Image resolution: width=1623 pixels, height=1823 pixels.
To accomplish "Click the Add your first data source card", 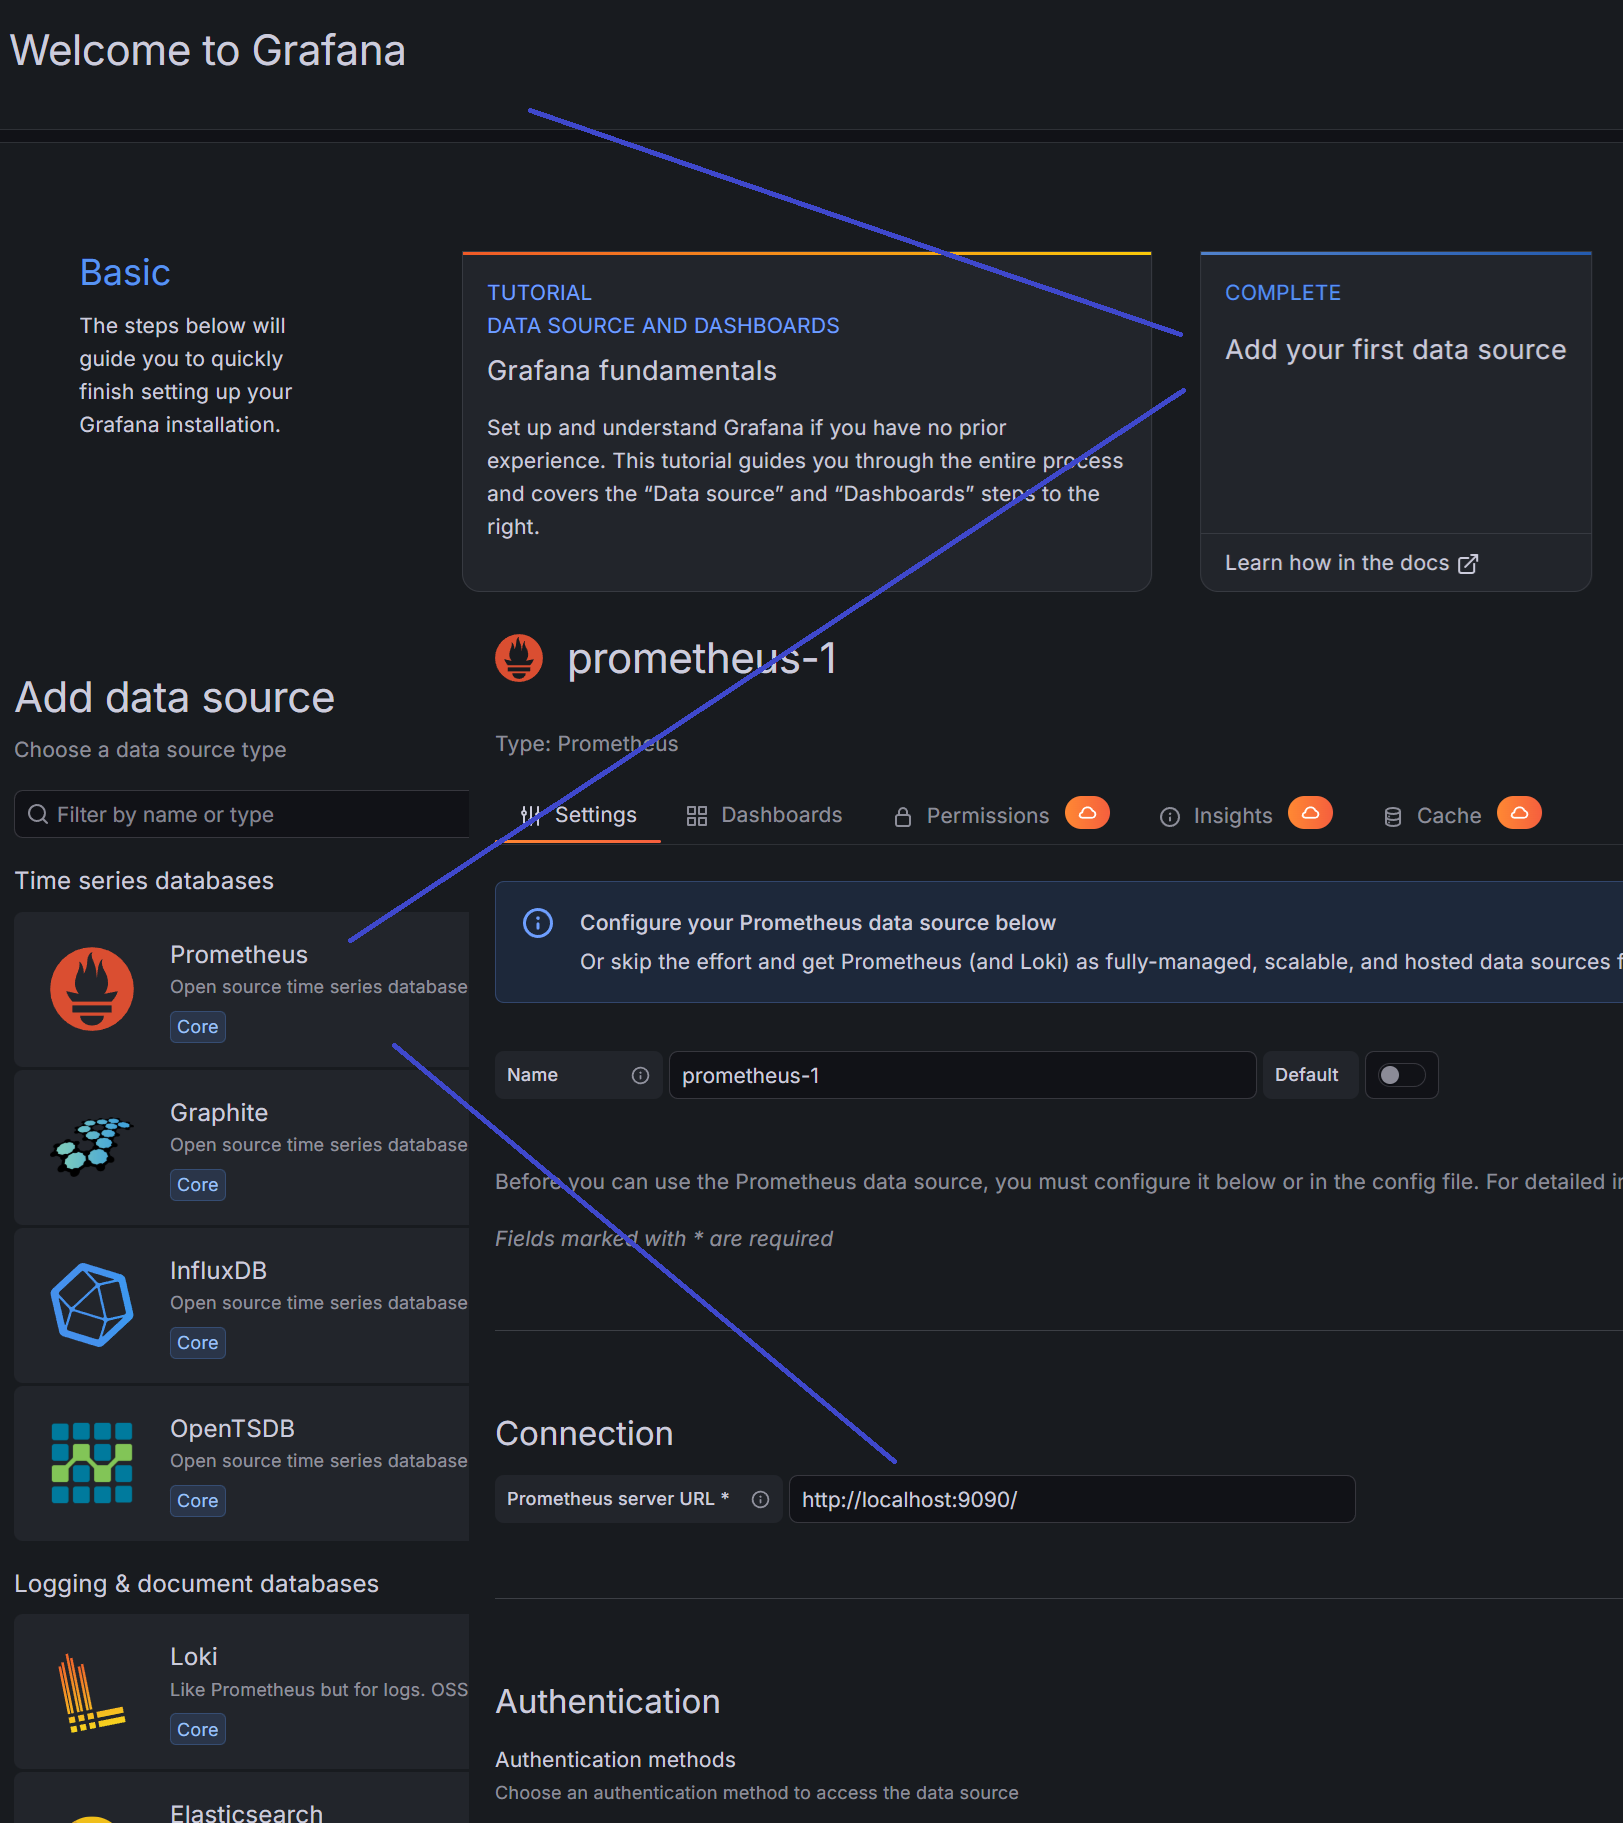I will pos(1396,422).
